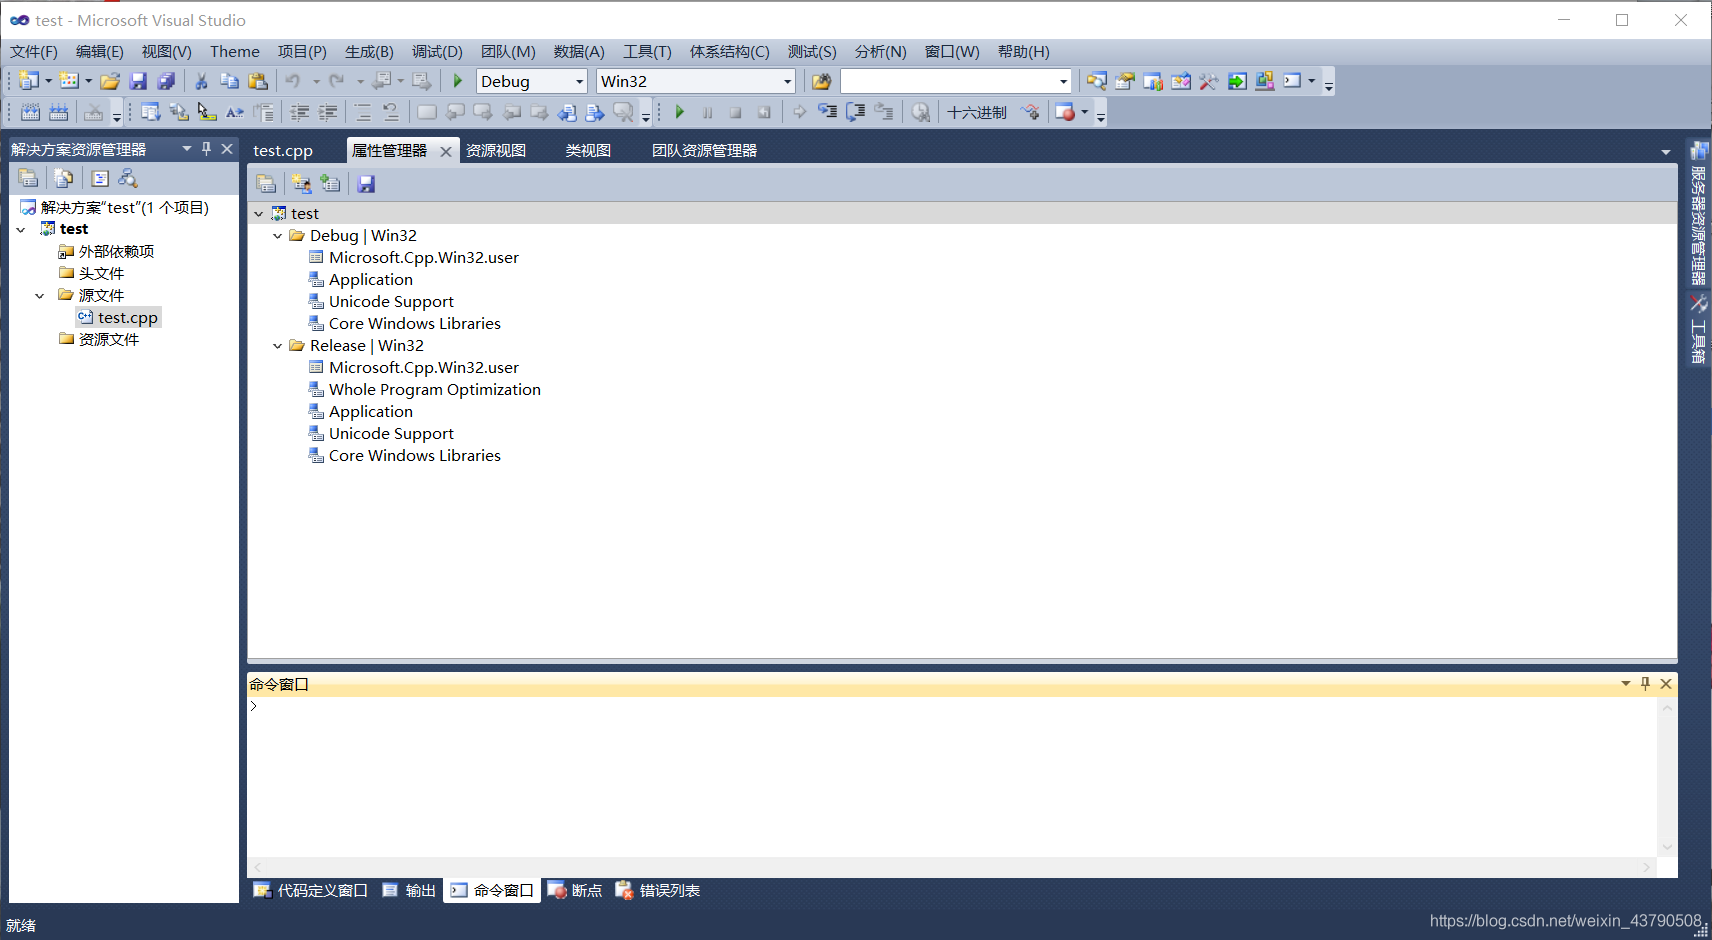
Task: Open the 文件(F) menu
Action: (x=34, y=52)
